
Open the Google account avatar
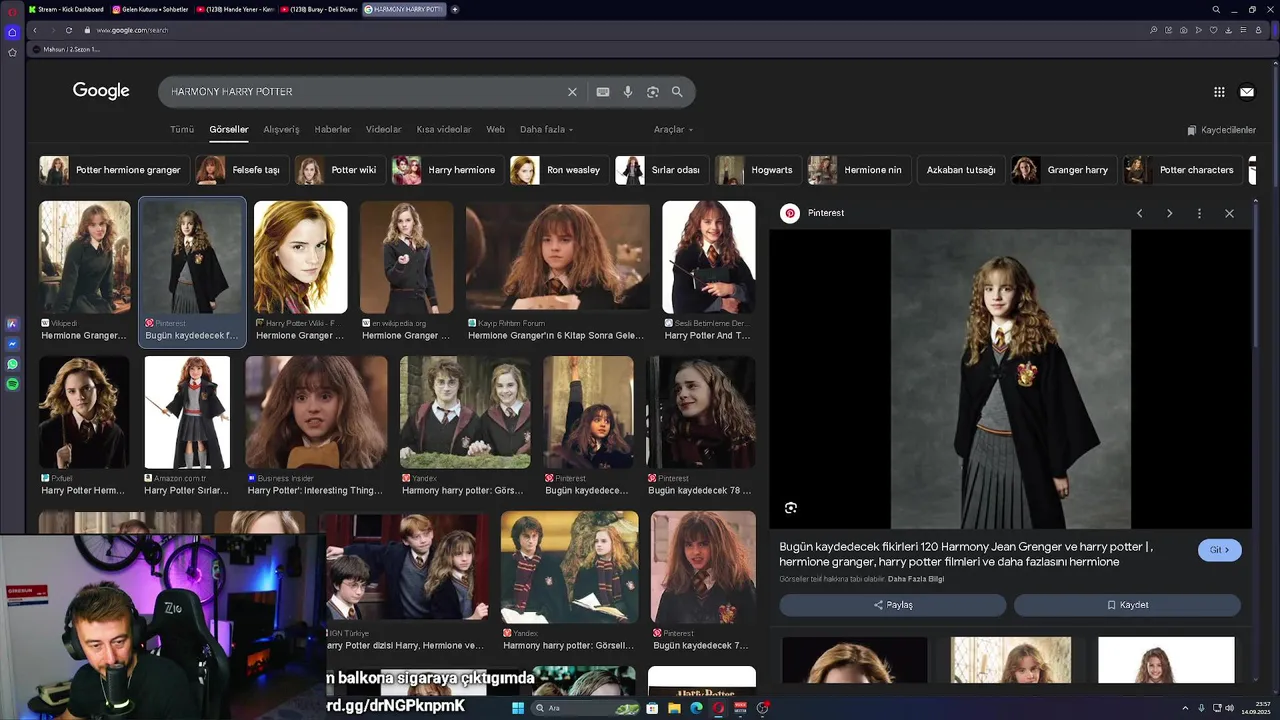tap(1247, 92)
